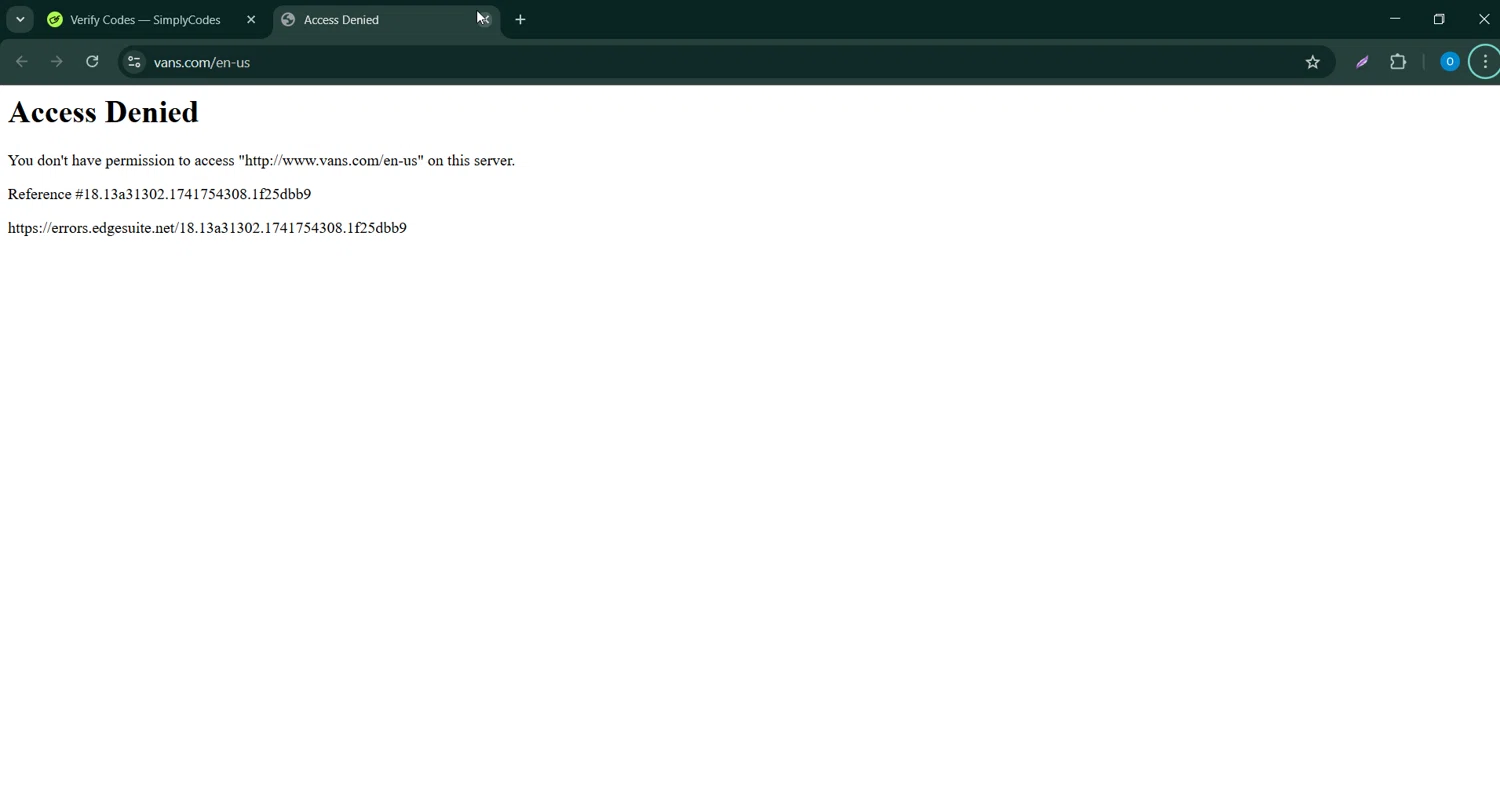Go forward to the next page
Viewport: 1500px width, 808px height.
[57, 62]
